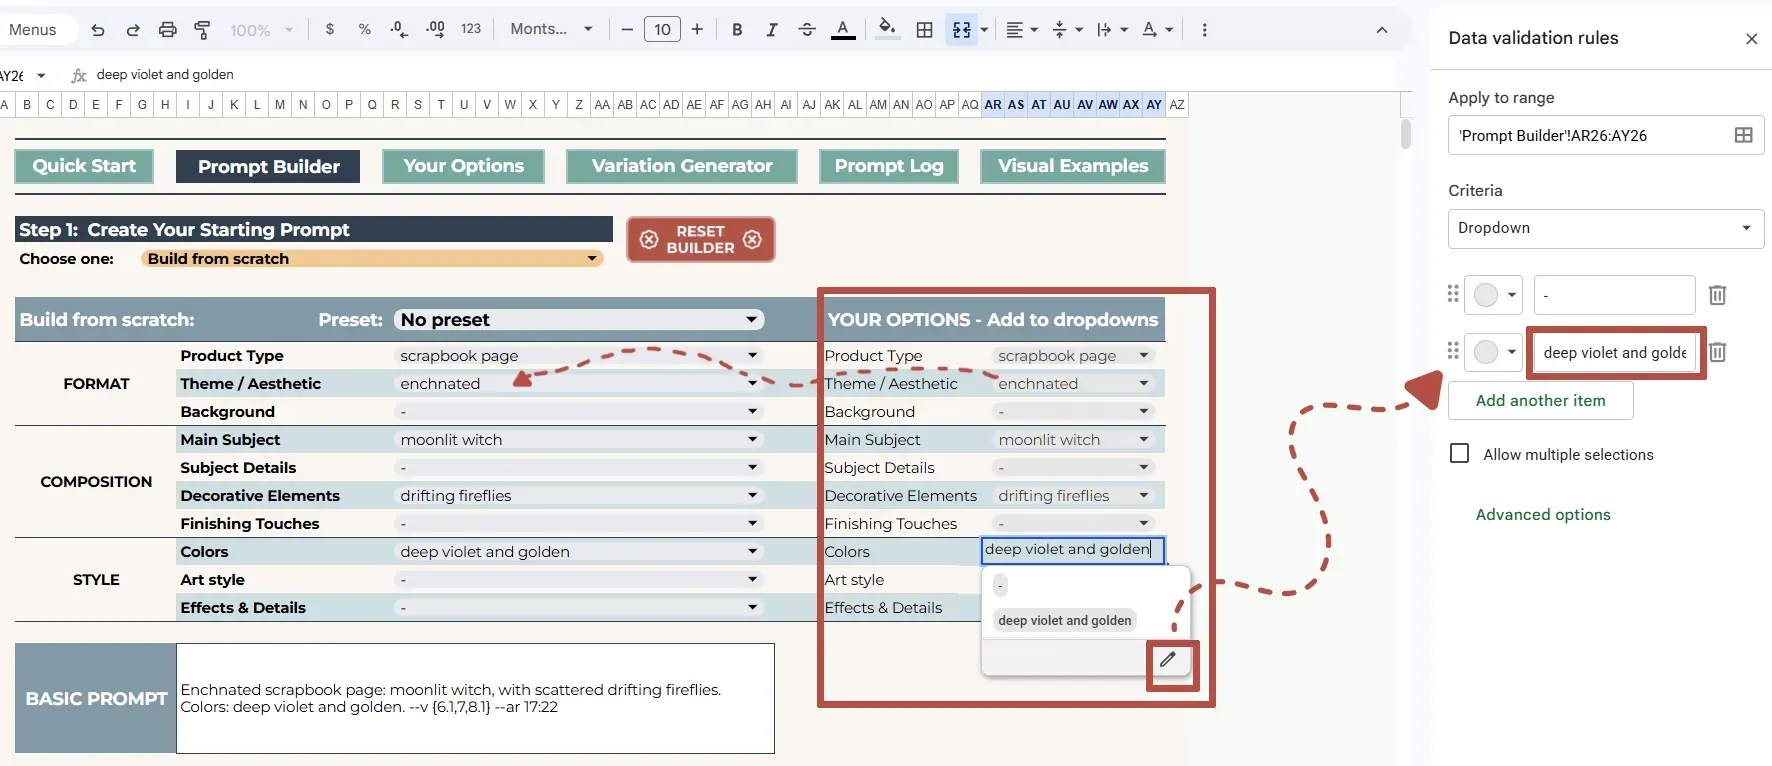Open the Build from scratch chooser dropdown

point(372,259)
